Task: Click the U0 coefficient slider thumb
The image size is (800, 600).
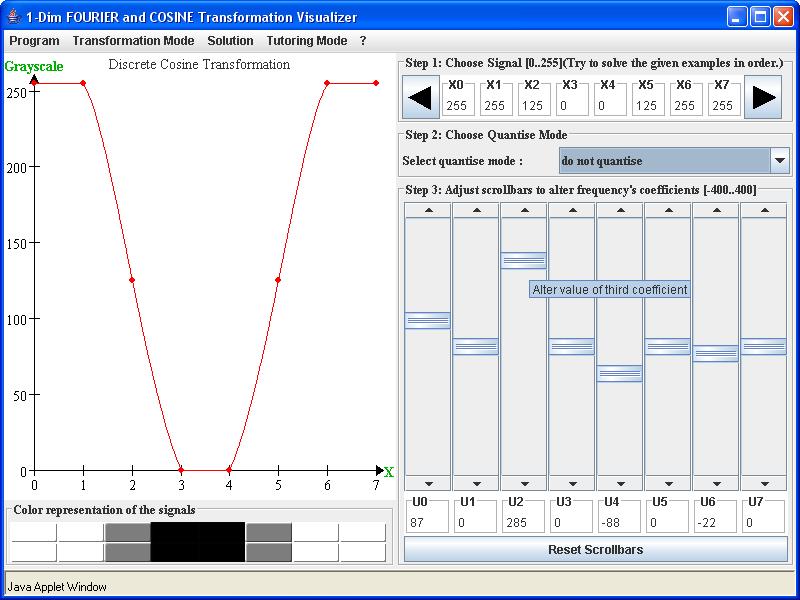Action: 428,320
